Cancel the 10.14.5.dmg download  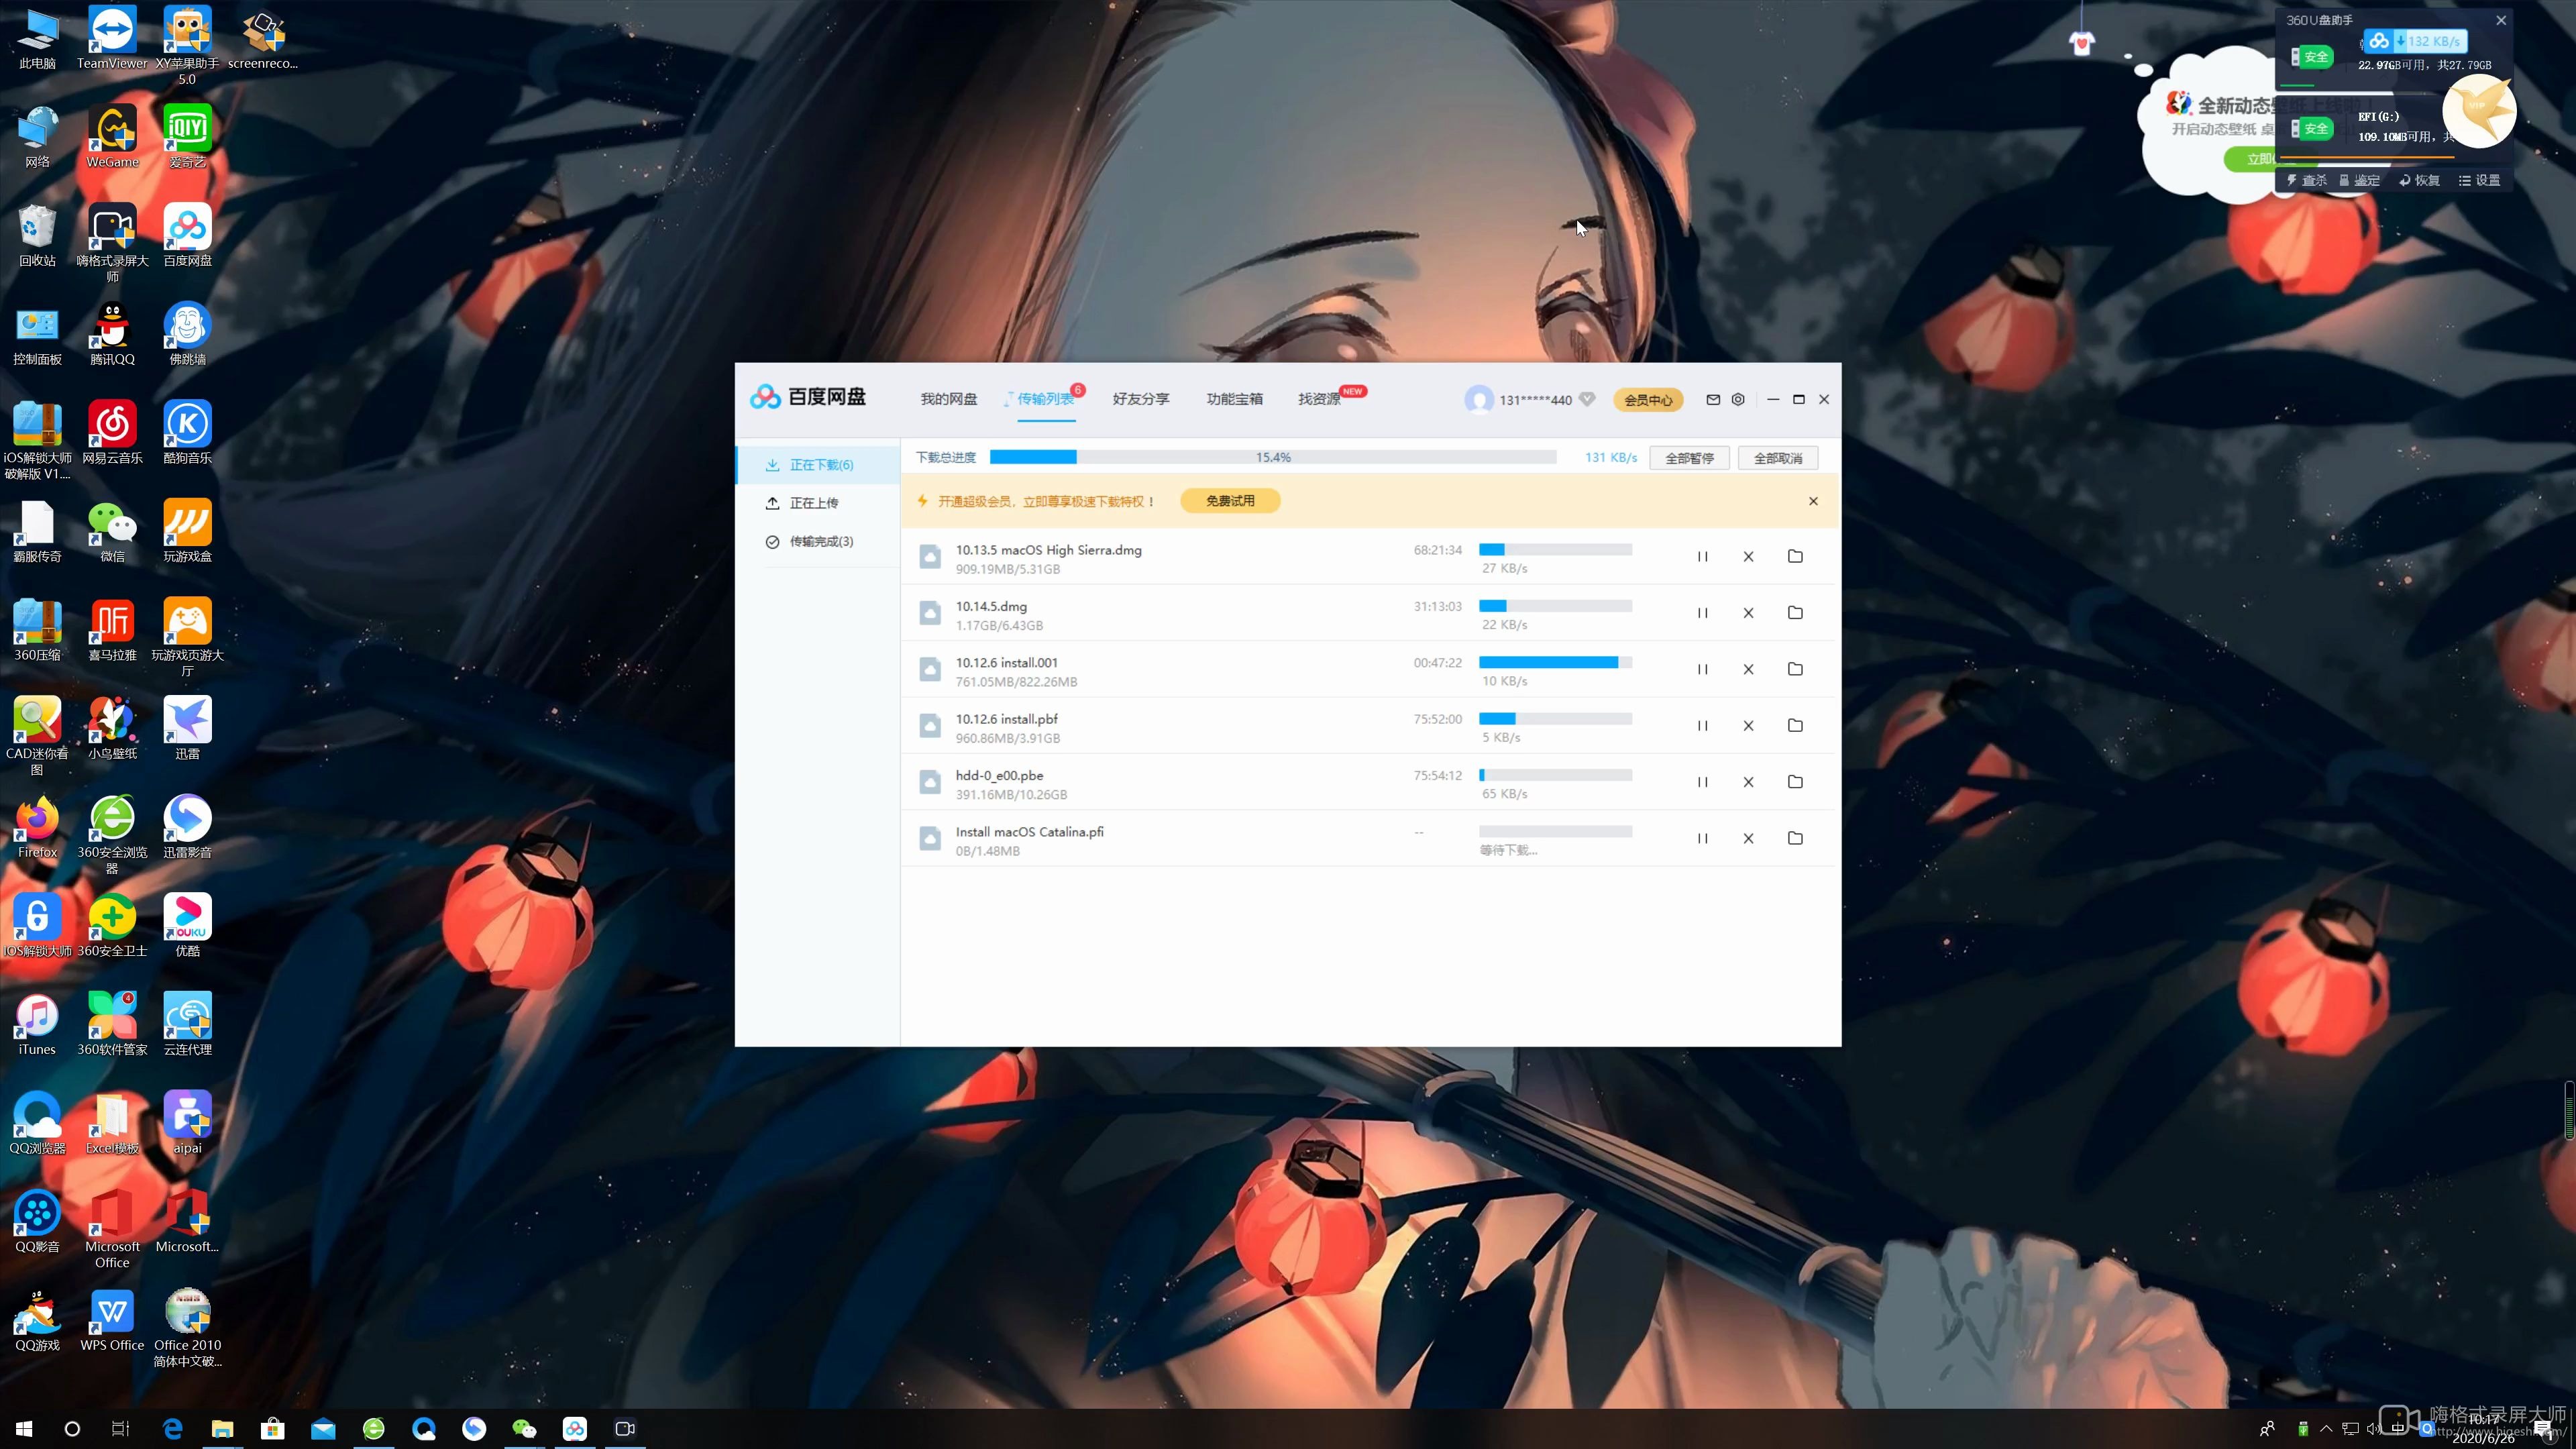tap(1748, 613)
